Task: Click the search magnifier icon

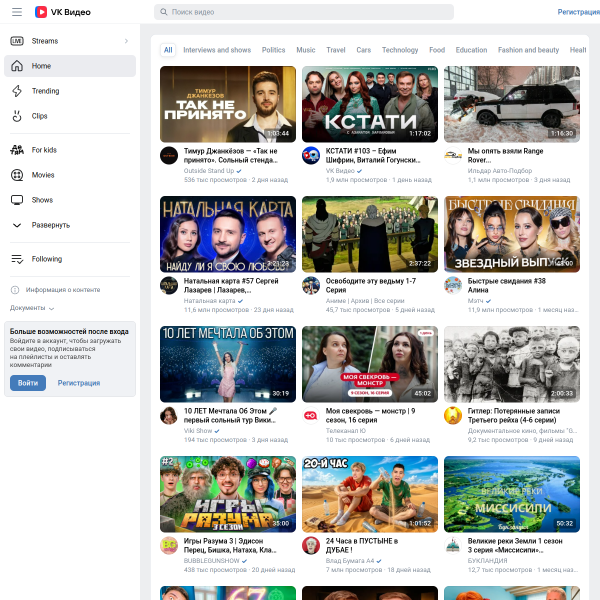Action: coord(163,12)
